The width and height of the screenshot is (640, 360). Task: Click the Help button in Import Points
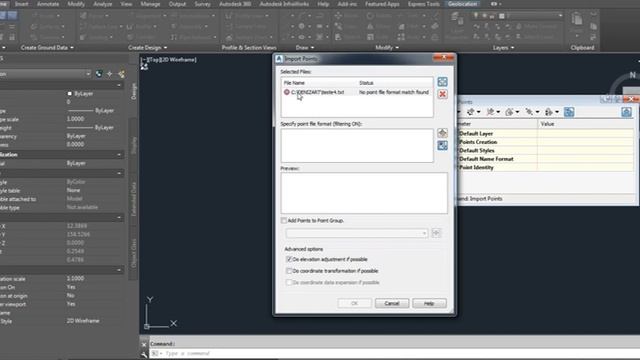[x=429, y=303]
